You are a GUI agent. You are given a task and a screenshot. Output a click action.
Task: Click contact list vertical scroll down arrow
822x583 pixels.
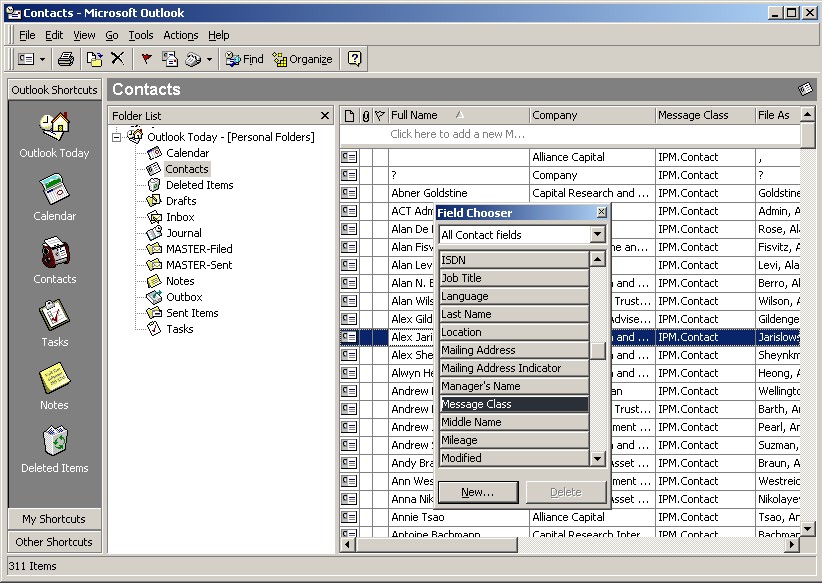[x=807, y=529]
